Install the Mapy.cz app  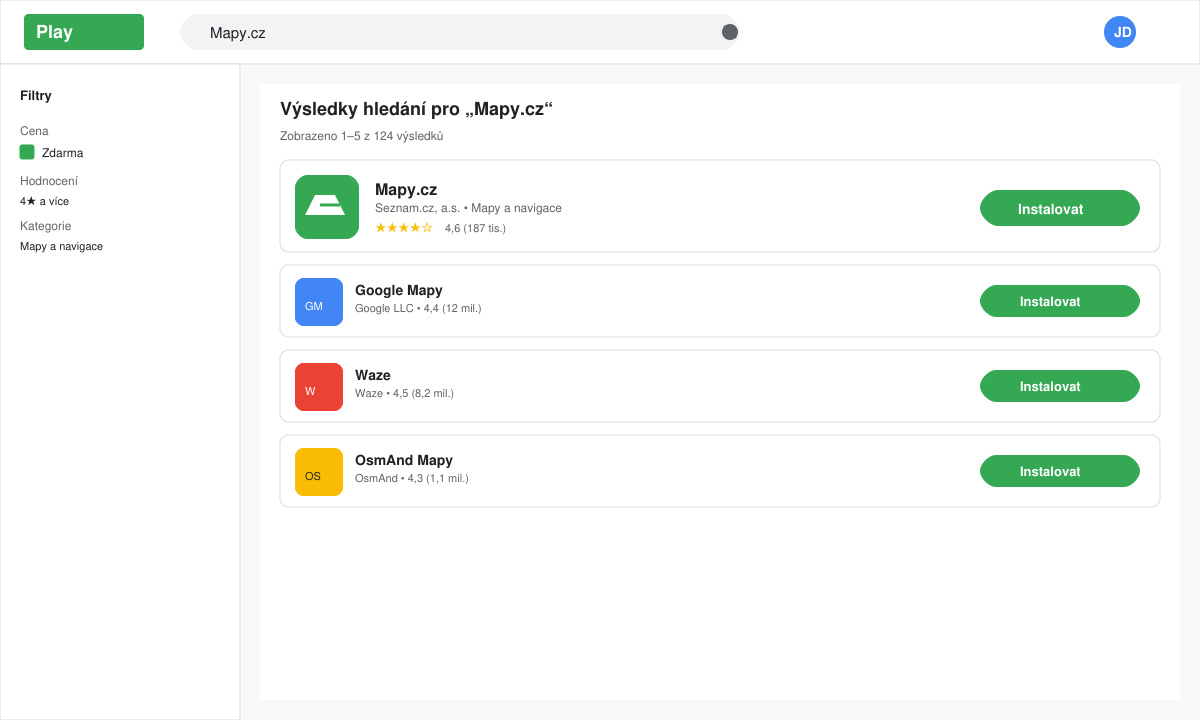[x=1060, y=208]
